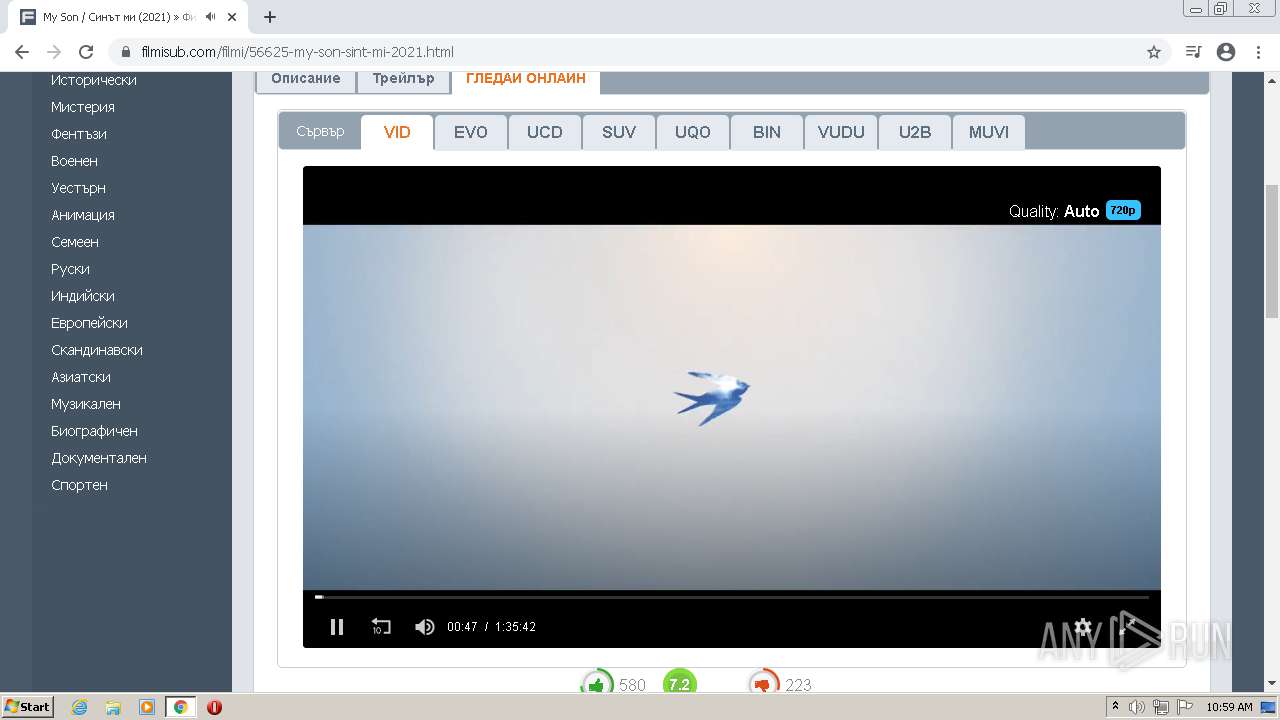Select the VID server tab
The width and height of the screenshot is (1280, 720).
(x=397, y=132)
